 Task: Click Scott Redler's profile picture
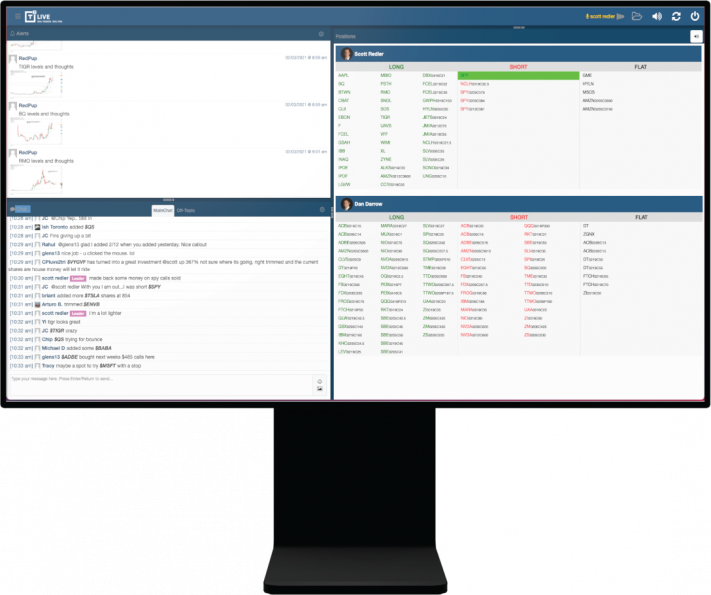pyautogui.click(x=346, y=54)
